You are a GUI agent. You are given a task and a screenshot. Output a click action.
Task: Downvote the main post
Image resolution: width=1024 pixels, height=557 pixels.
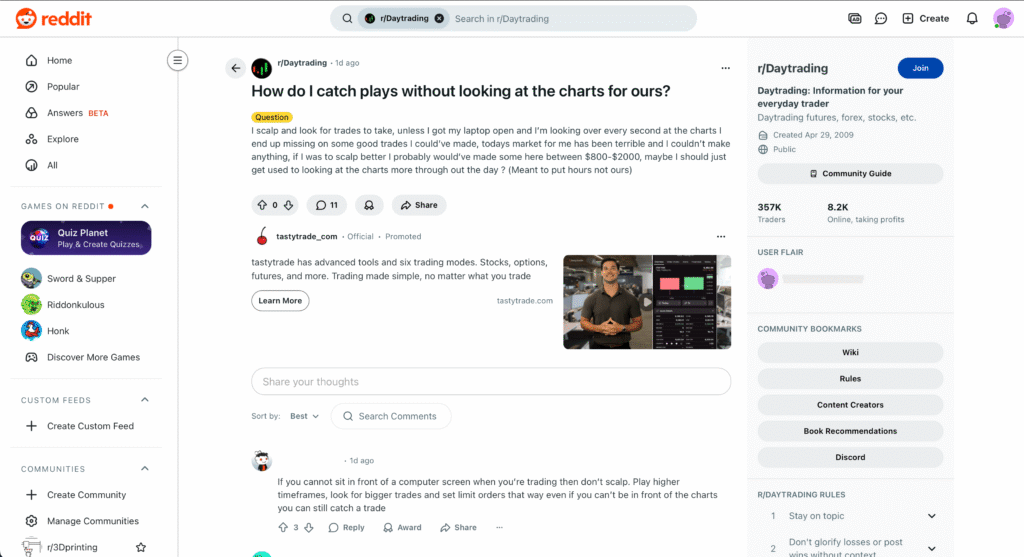click(288, 205)
